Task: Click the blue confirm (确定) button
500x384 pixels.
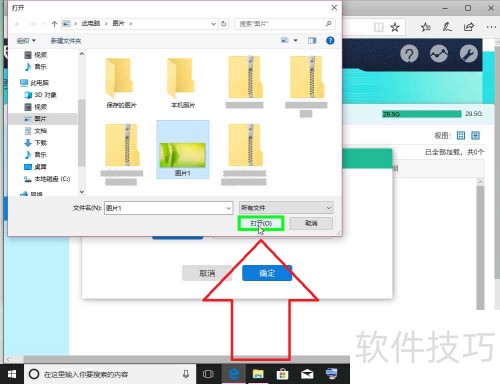Action: (267, 273)
